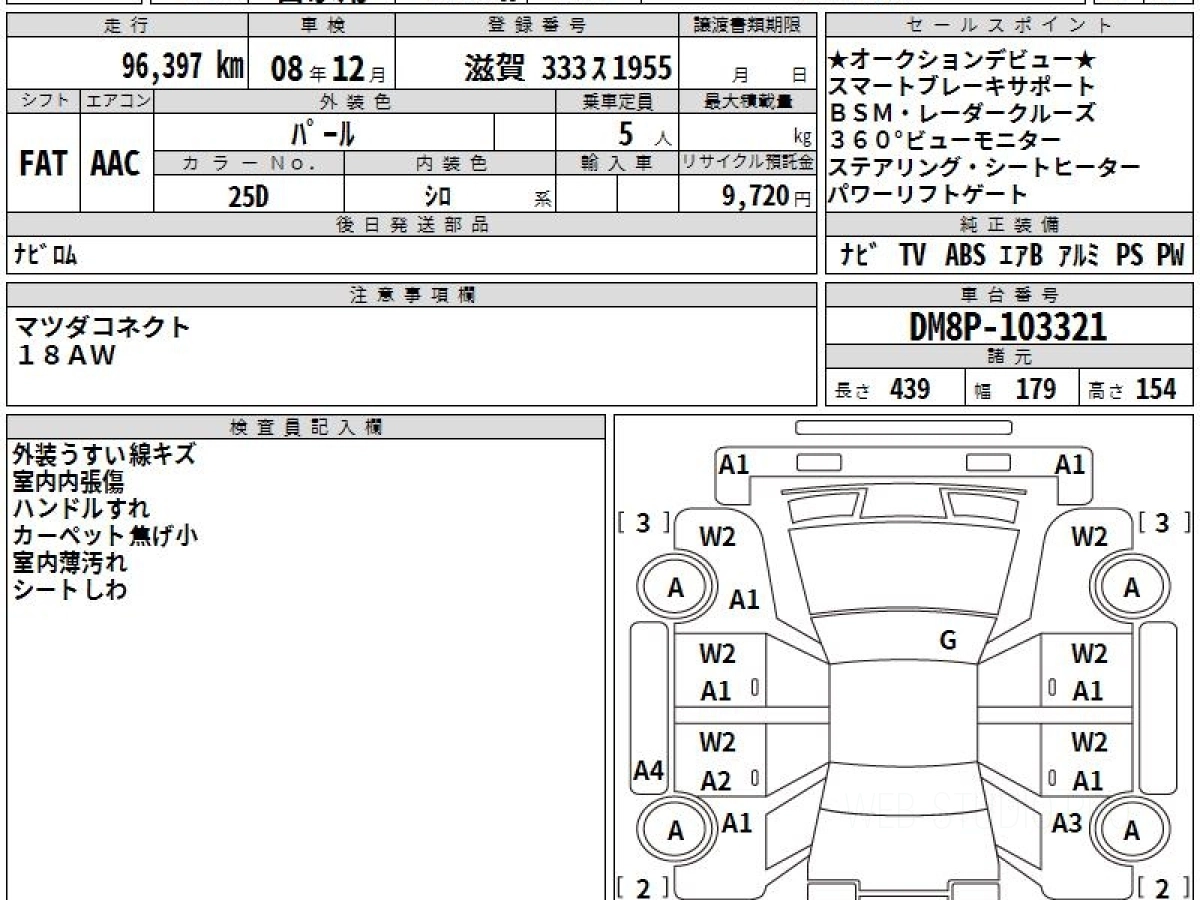This screenshot has height=900, width=1200.
Task: Click the A2 damage mark on diagram
Action: click(716, 781)
